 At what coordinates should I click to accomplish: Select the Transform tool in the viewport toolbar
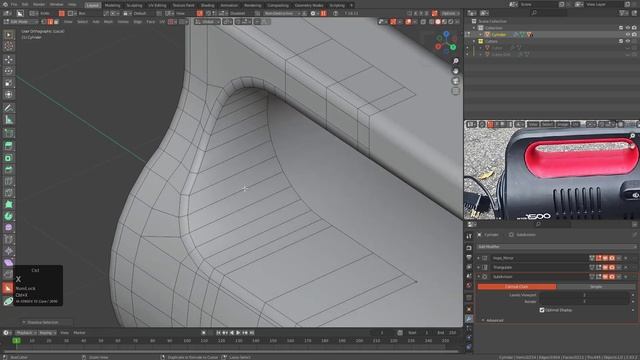point(9,95)
